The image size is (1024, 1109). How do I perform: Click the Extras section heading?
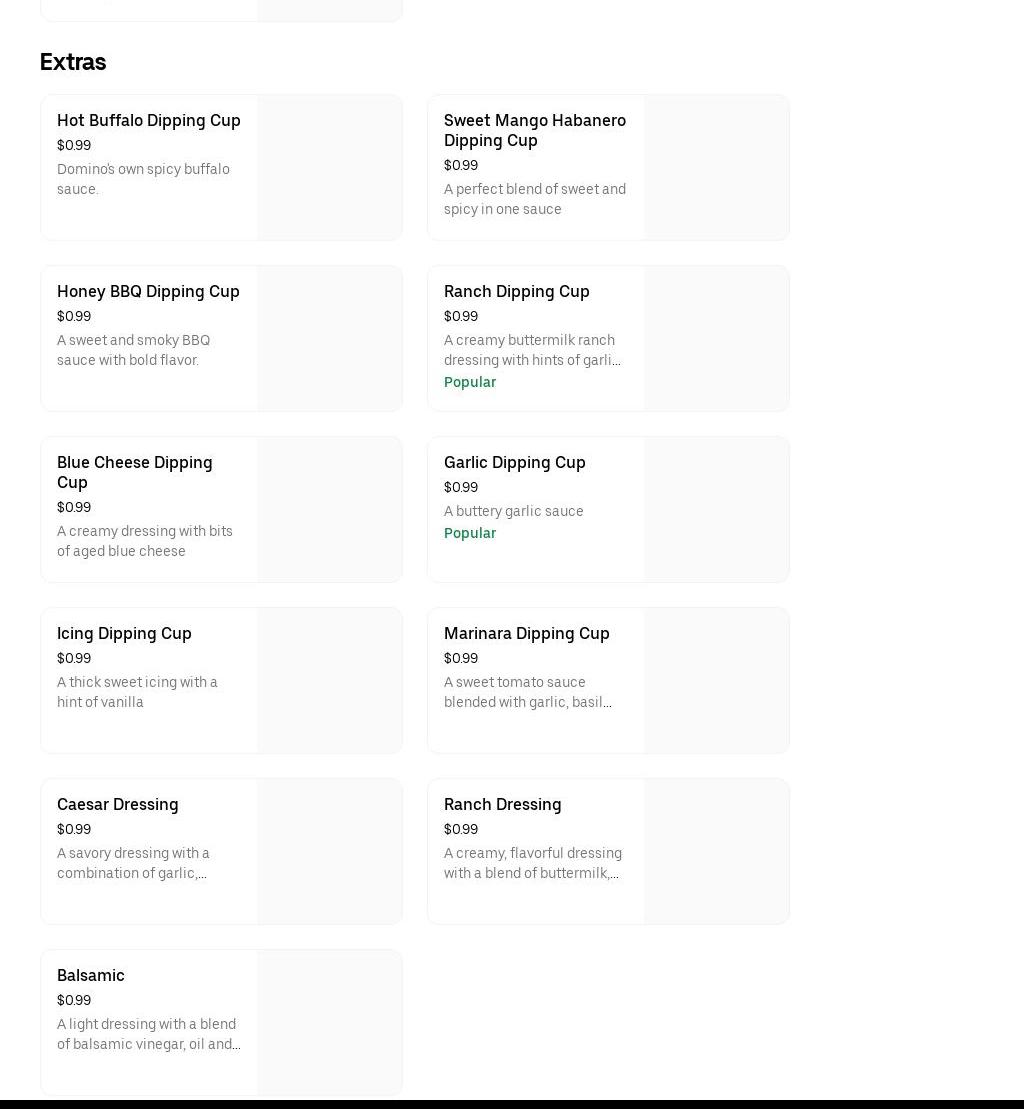tap(73, 62)
